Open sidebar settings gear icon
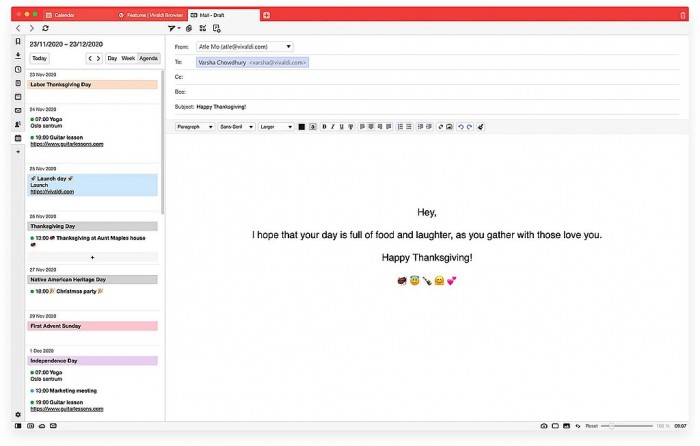This screenshot has width=700, height=446. (x=17, y=414)
